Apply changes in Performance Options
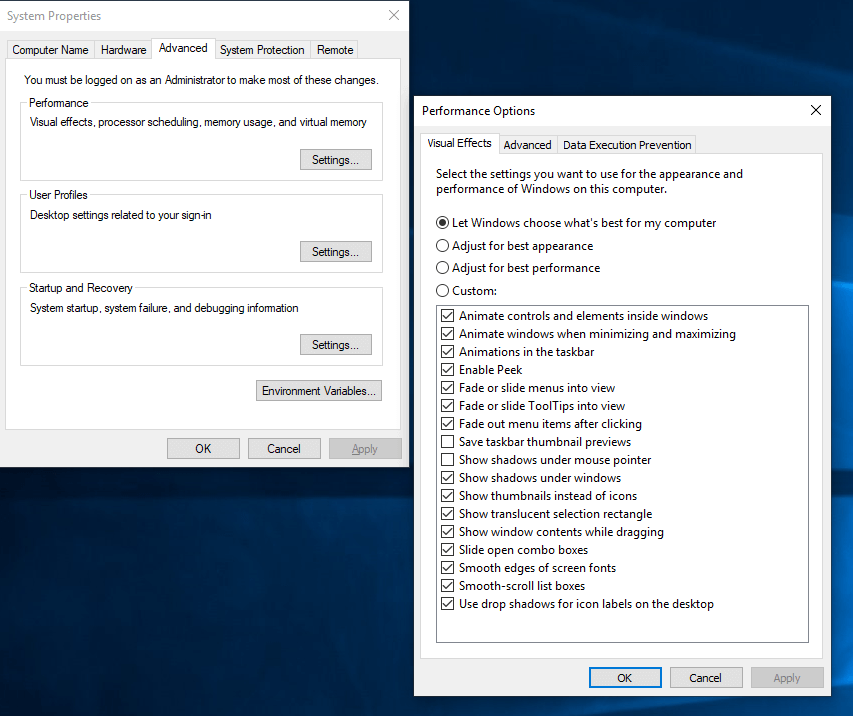This screenshot has width=853, height=716. 787,677
